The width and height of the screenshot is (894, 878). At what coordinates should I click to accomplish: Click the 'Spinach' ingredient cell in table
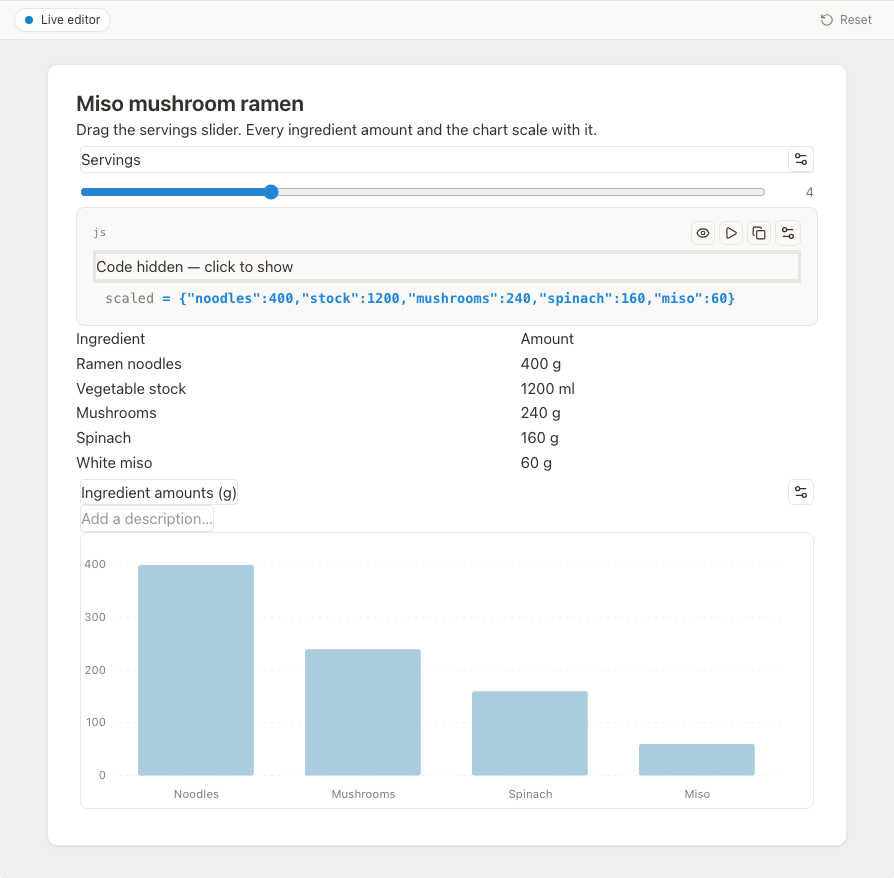pyautogui.click(x=104, y=438)
